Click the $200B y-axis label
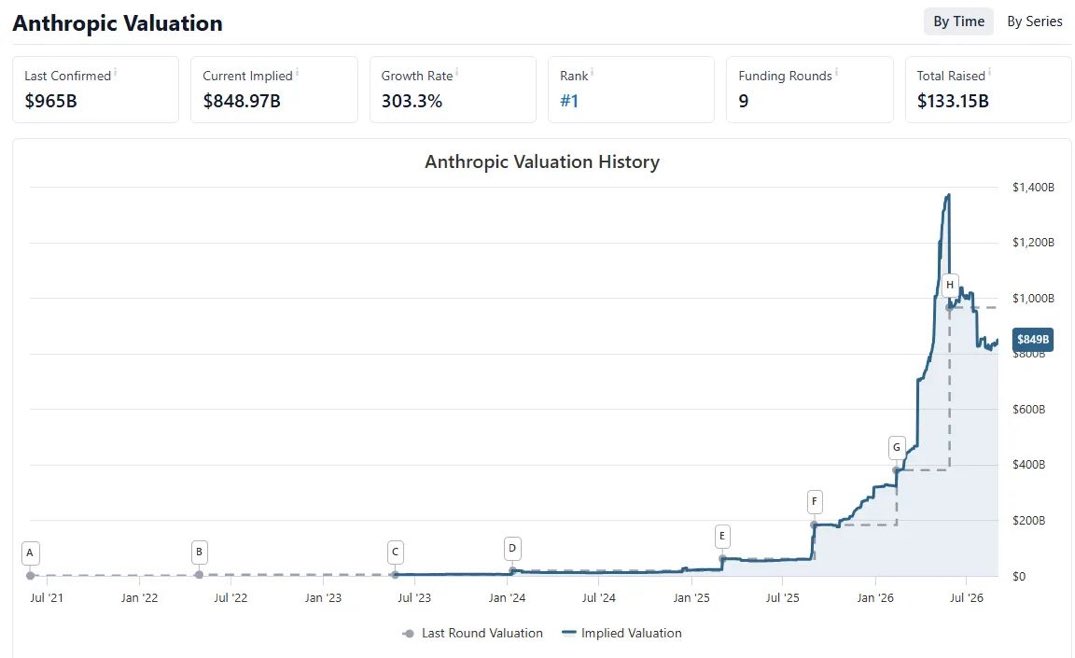Screen dimensions: 1075x658 click(x=1028, y=520)
